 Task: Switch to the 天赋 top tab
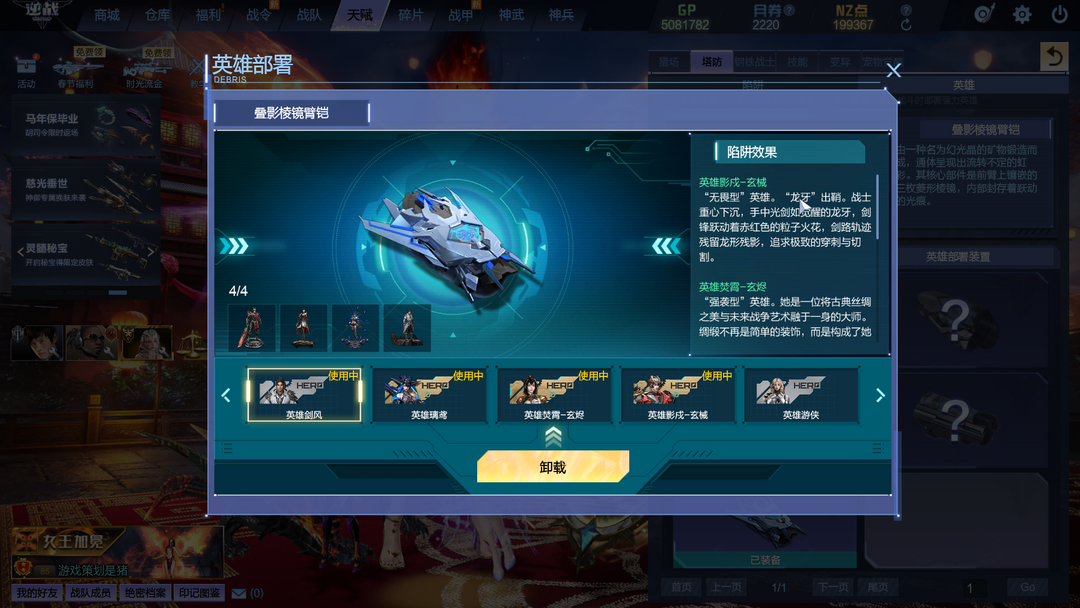point(360,15)
